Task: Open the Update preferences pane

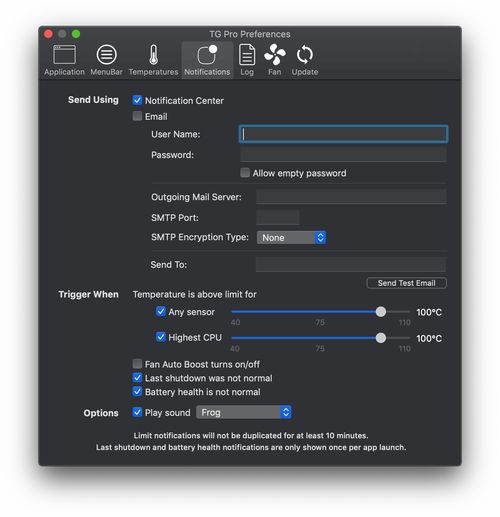Action: pos(305,60)
